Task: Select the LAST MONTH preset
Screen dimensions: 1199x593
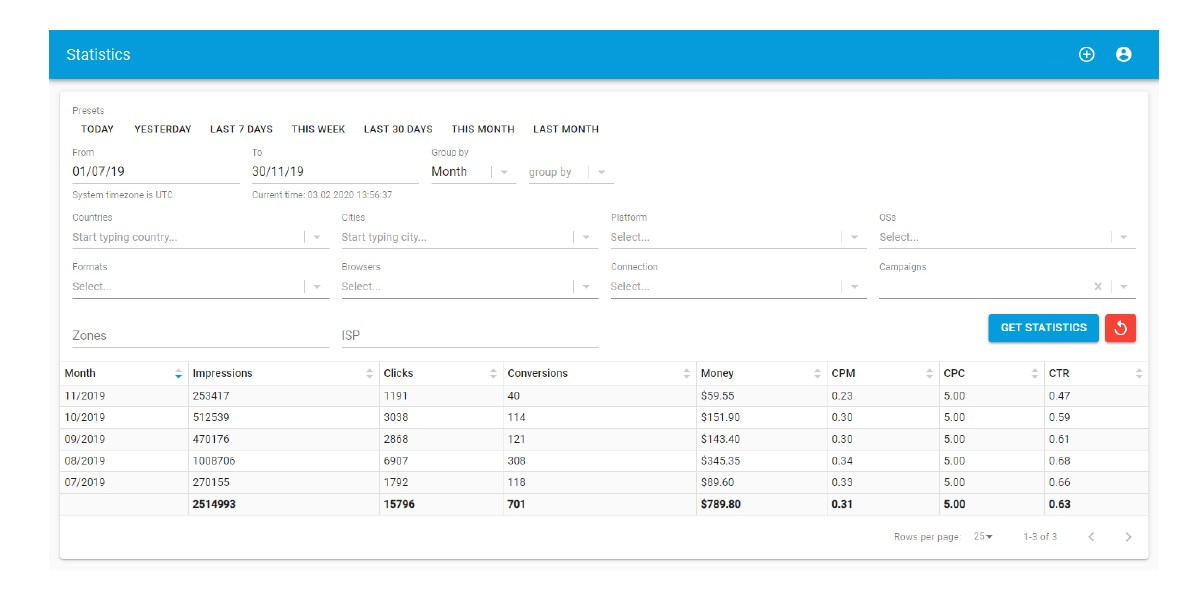Action: (566, 129)
